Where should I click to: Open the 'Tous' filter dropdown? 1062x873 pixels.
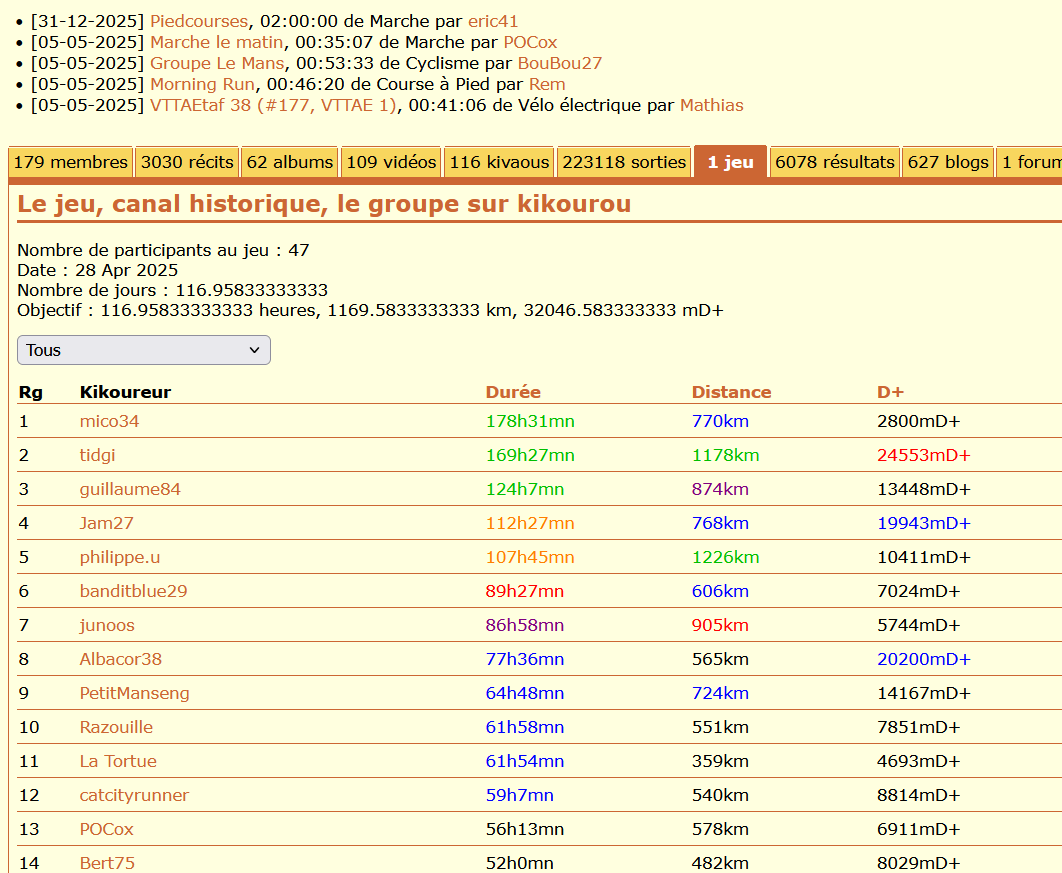click(143, 350)
